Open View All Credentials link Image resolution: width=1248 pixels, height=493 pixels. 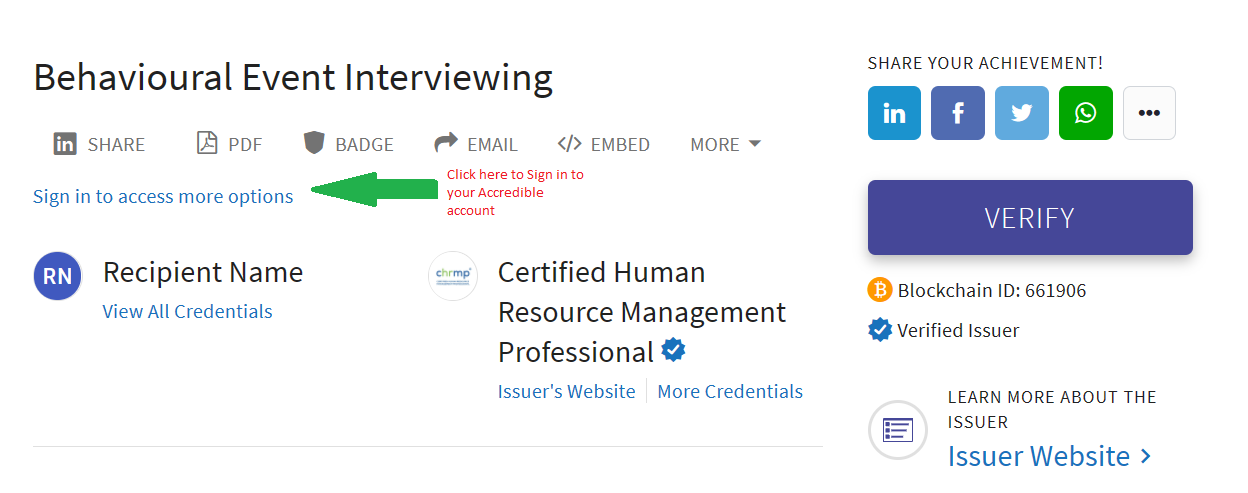[187, 311]
